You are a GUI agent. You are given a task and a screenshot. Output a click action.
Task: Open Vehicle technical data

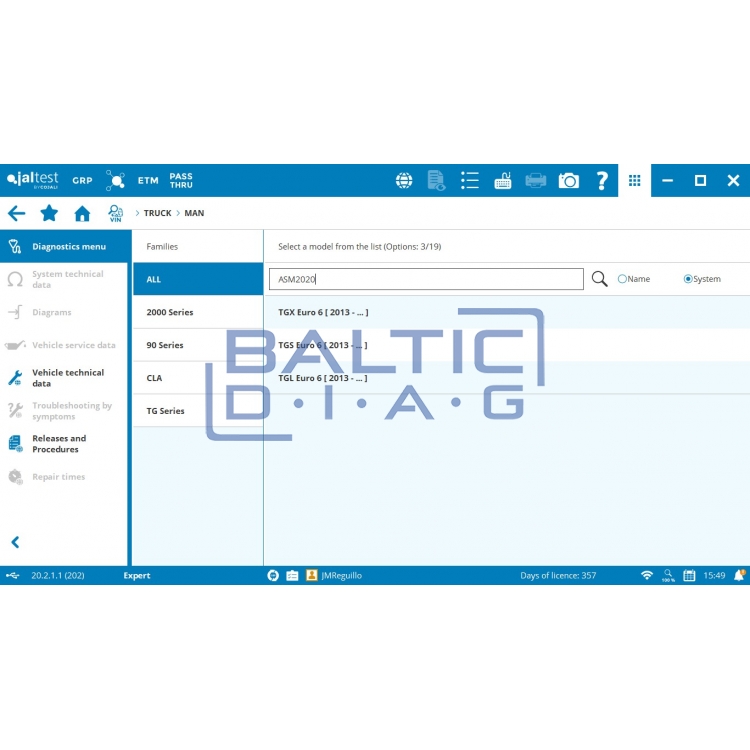click(64, 378)
